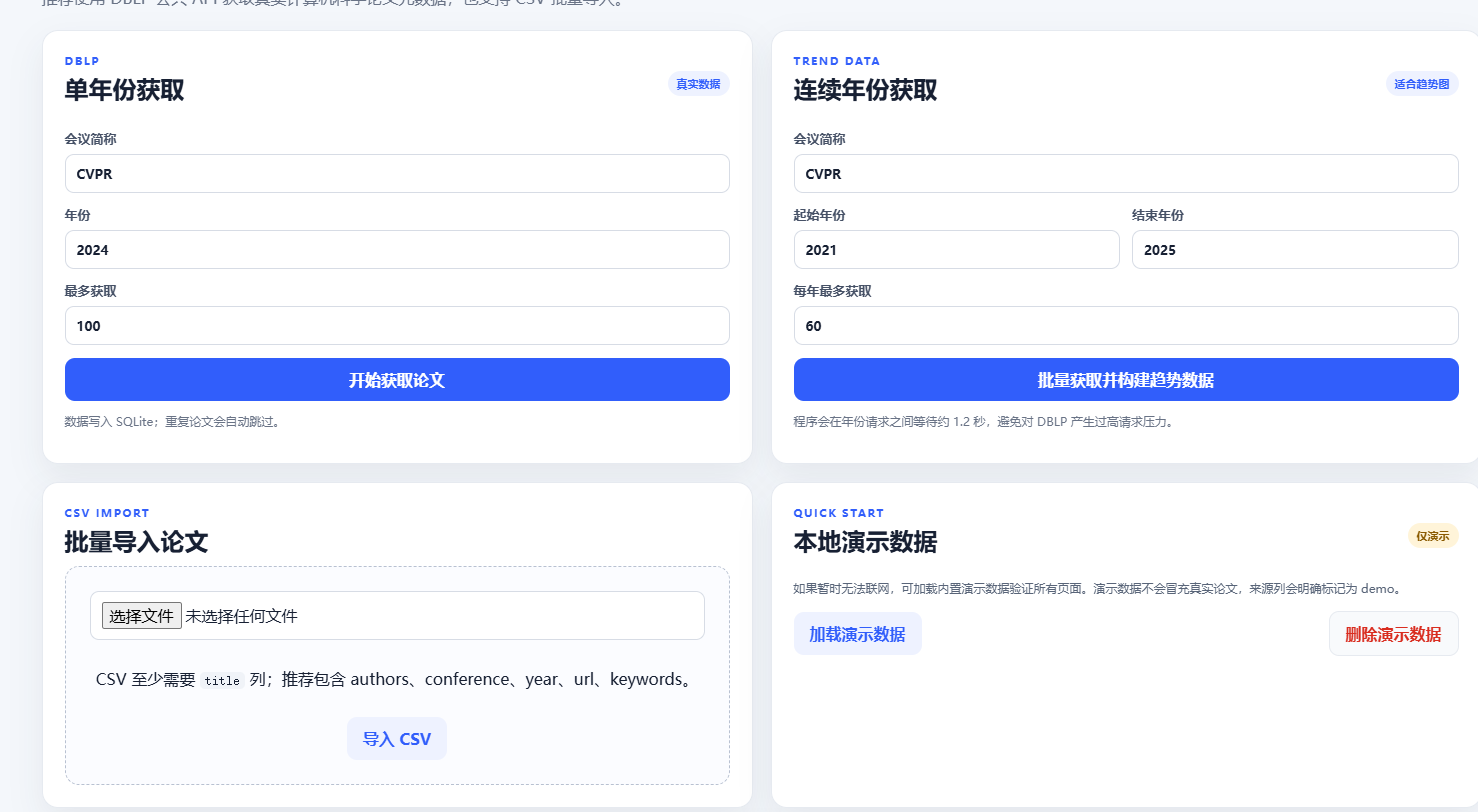Select the 结束年份 label
The width and height of the screenshot is (1478, 812).
click(x=1158, y=215)
